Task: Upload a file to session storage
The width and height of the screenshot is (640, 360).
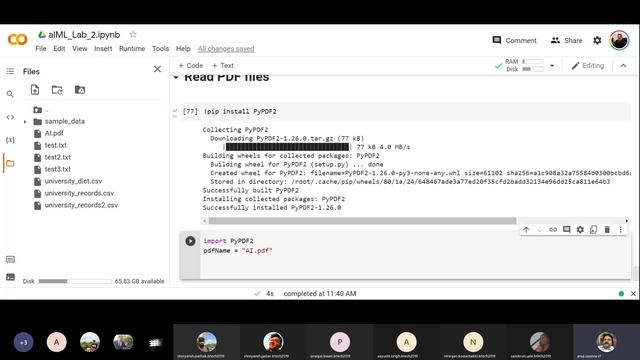Action: point(35,90)
